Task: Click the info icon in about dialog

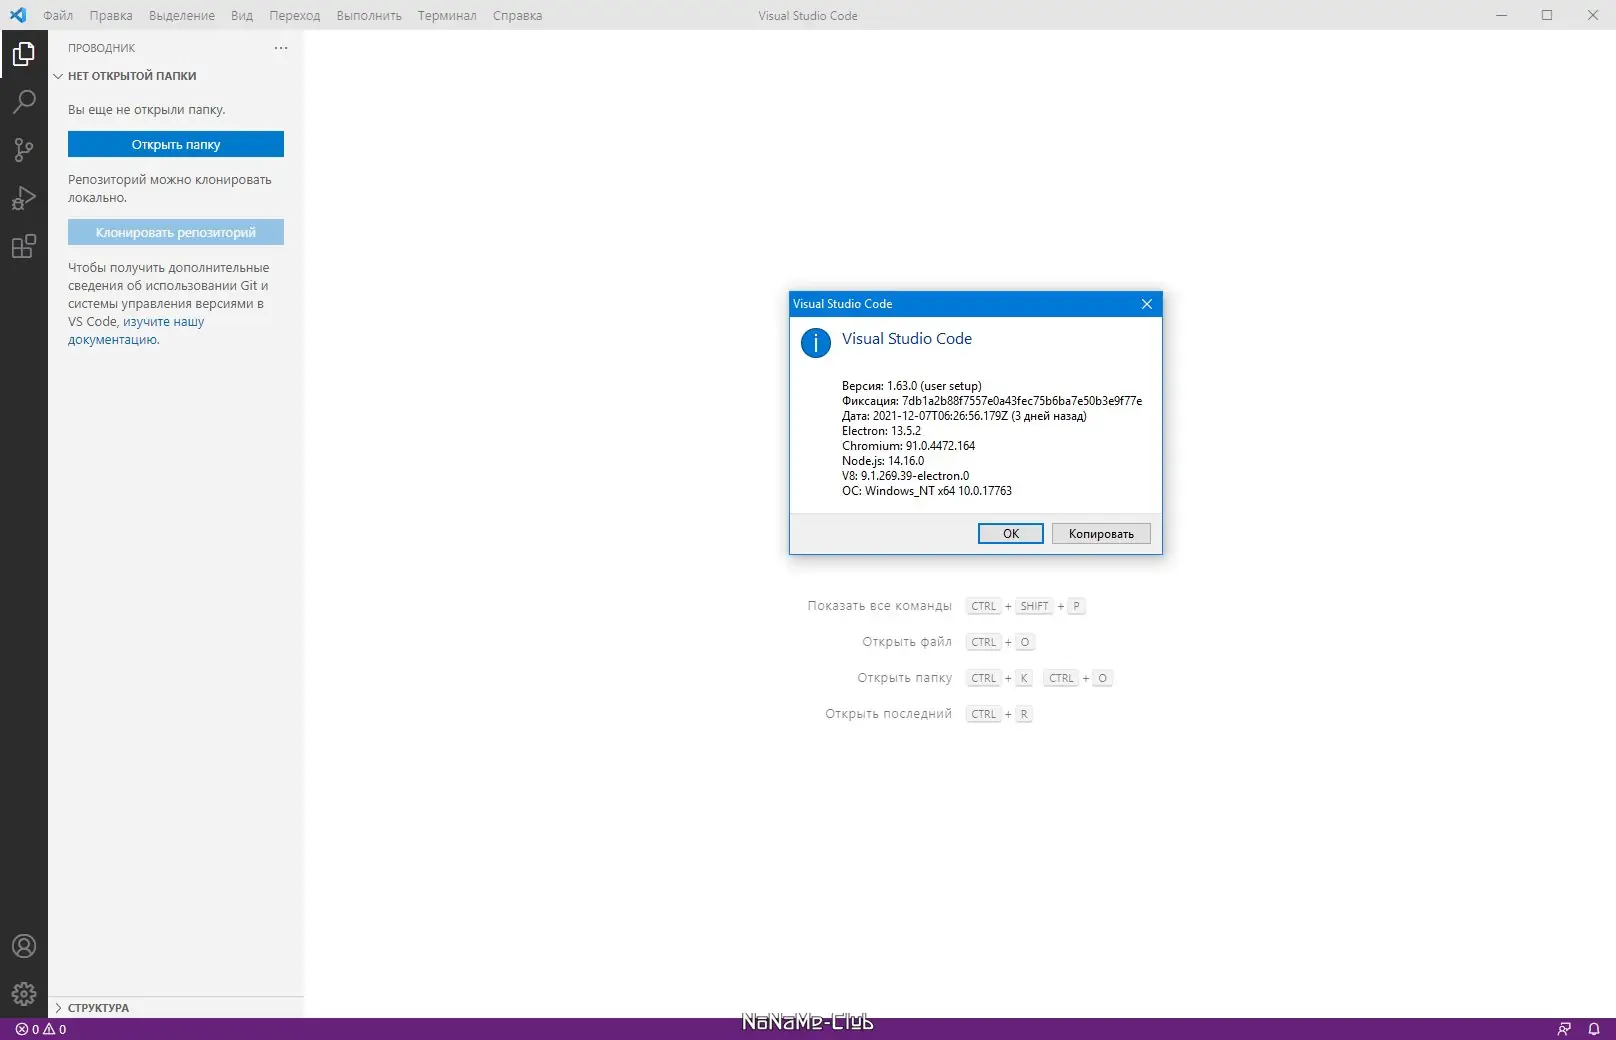Action: [x=816, y=343]
